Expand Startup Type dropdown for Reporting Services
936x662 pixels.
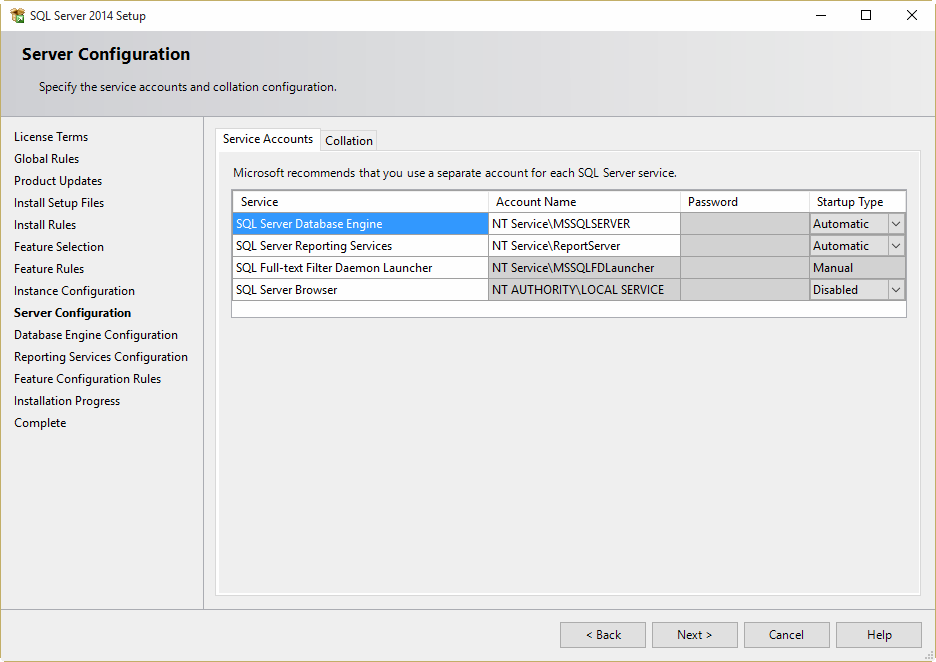[896, 246]
